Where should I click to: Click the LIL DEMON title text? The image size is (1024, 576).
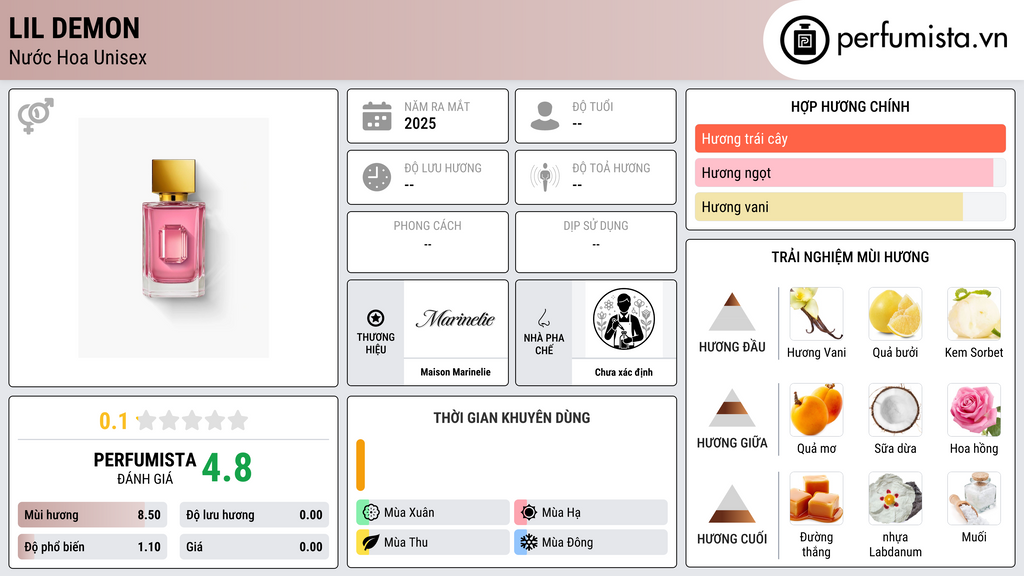74,28
